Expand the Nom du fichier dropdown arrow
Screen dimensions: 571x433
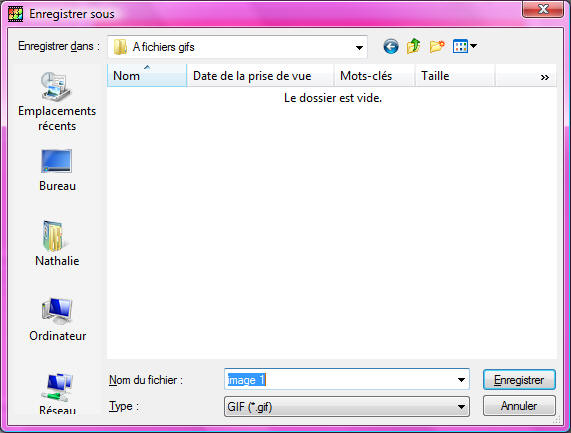[461, 380]
